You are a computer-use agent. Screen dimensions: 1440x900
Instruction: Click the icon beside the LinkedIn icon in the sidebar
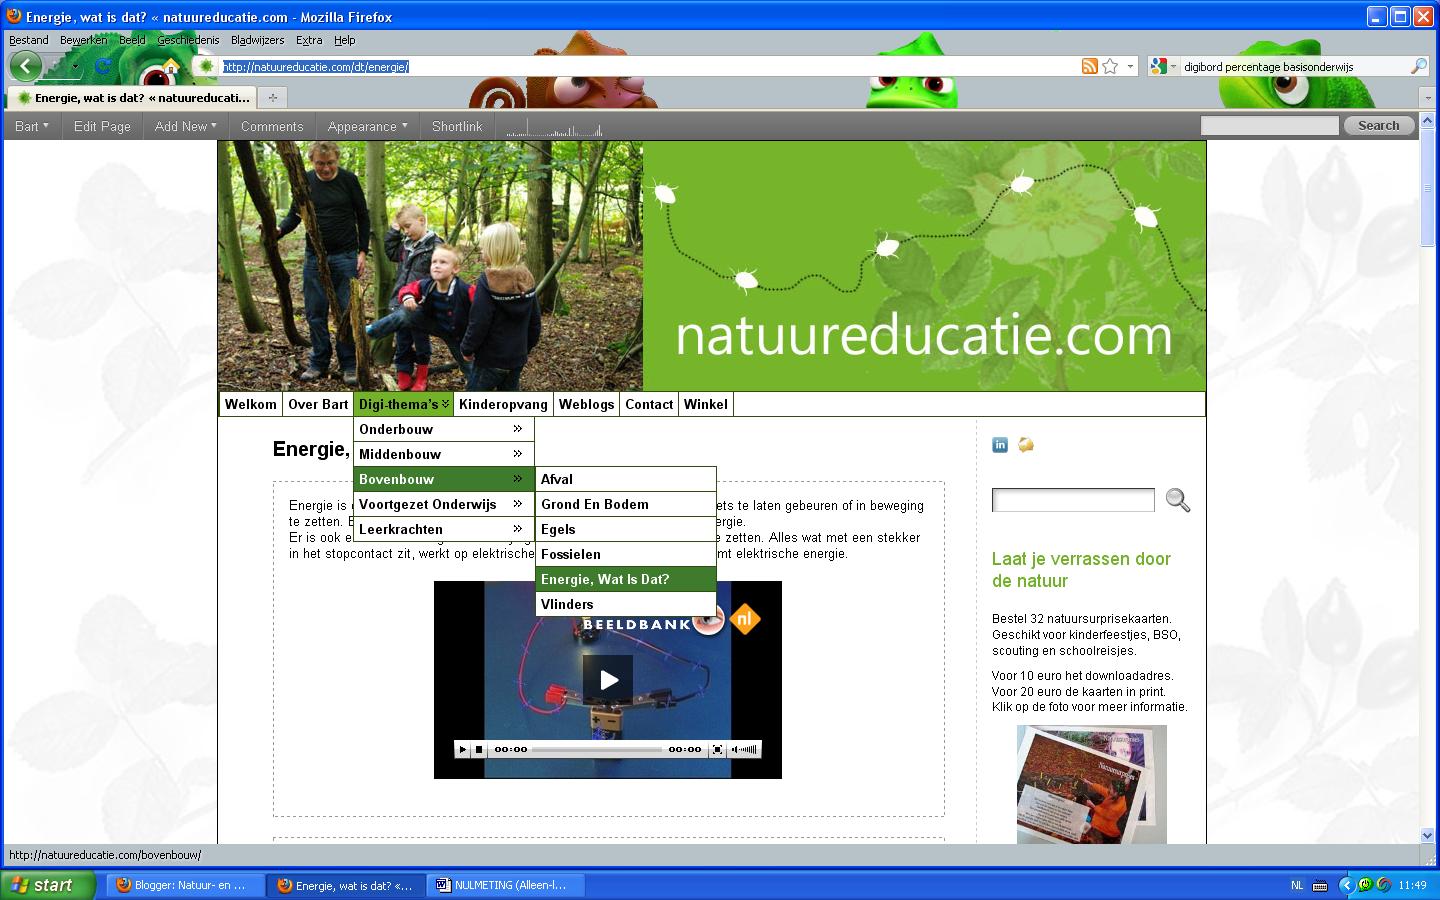(x=1026, y=445)
